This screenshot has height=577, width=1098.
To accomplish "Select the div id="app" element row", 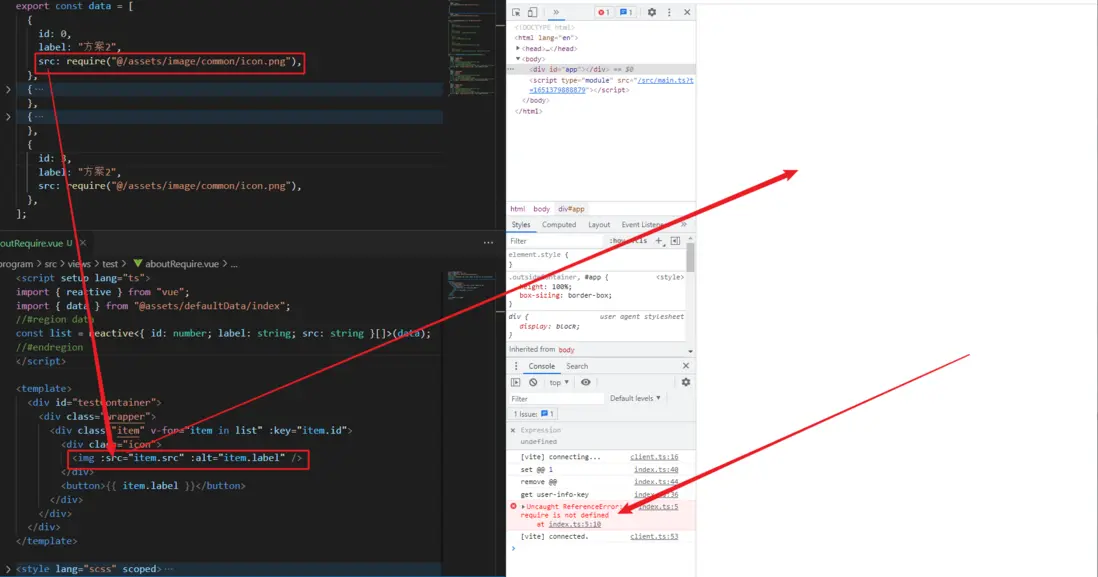I will 601,69.
